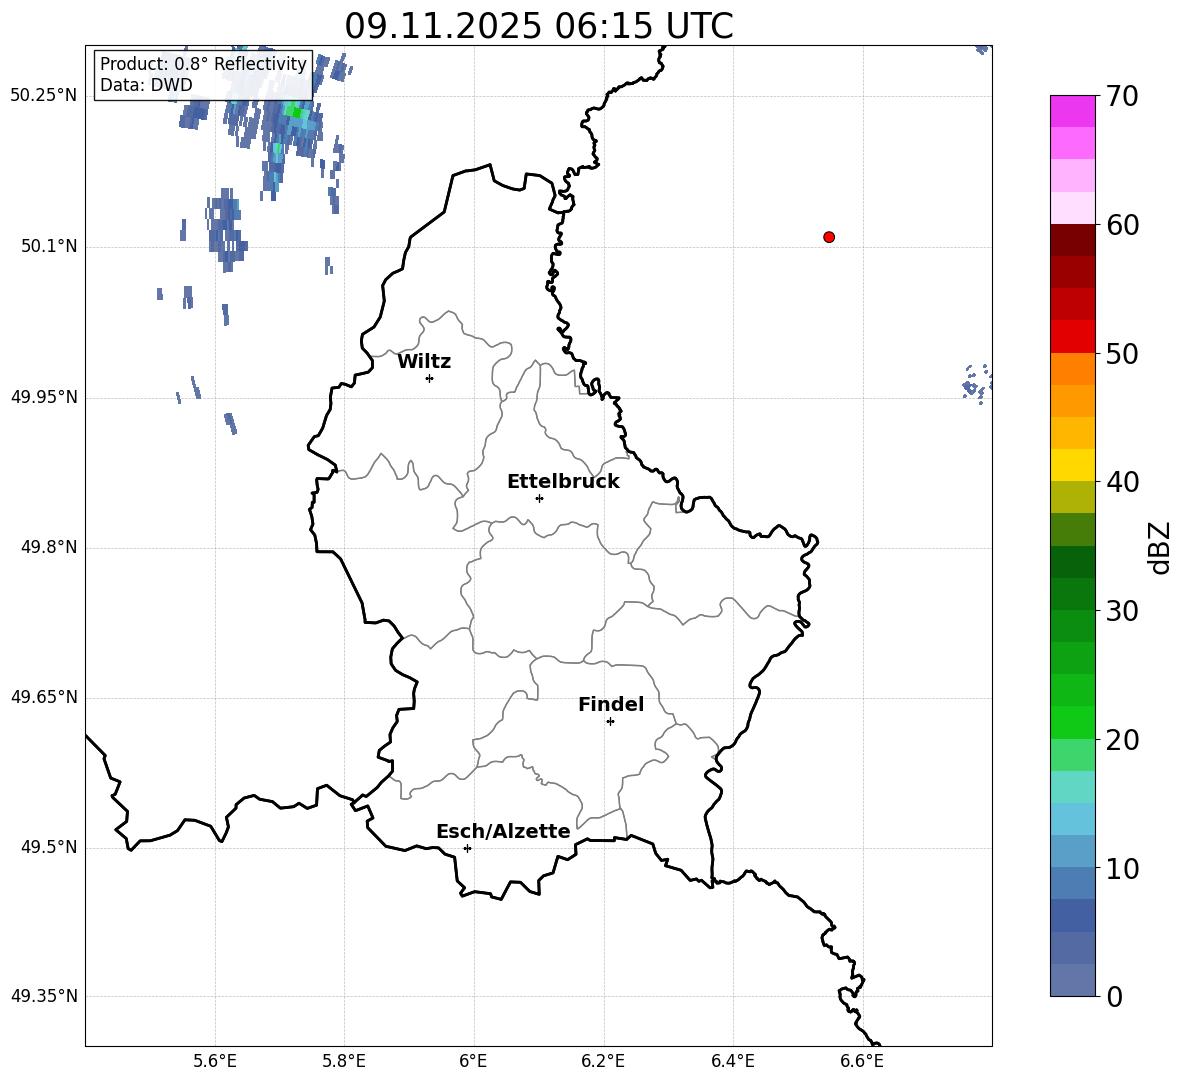Viewport: 1184px width, 1081px height.
Task: Click the magenta band on colorbar top
Action: pyautogui.click(x=1072, y=111)
